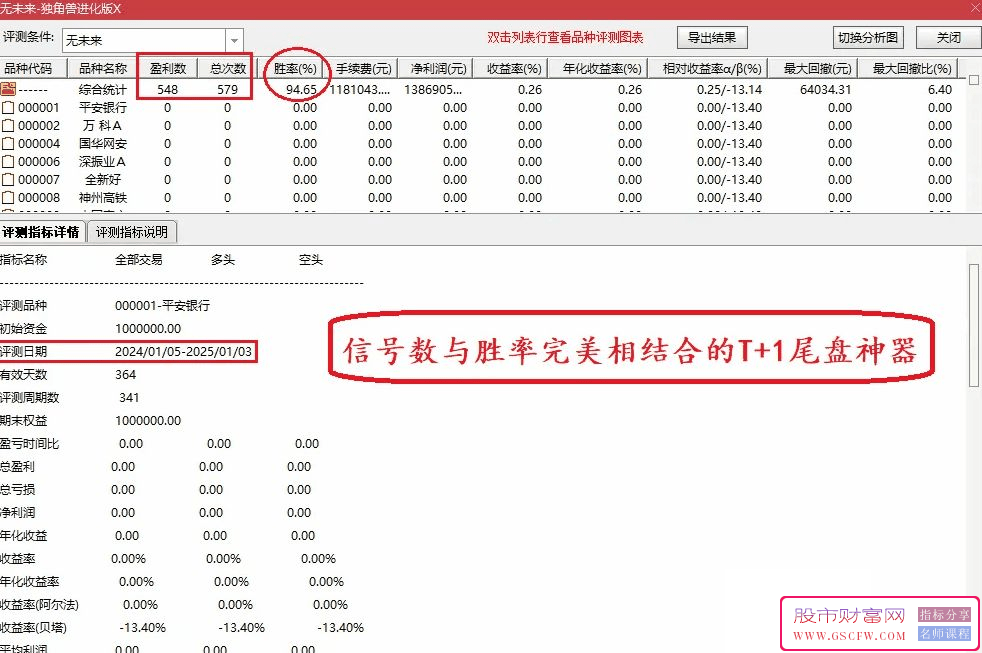Click the 无未来 condition combo box
Viewport: 982px width, 653px height.
tap(152, 41)
